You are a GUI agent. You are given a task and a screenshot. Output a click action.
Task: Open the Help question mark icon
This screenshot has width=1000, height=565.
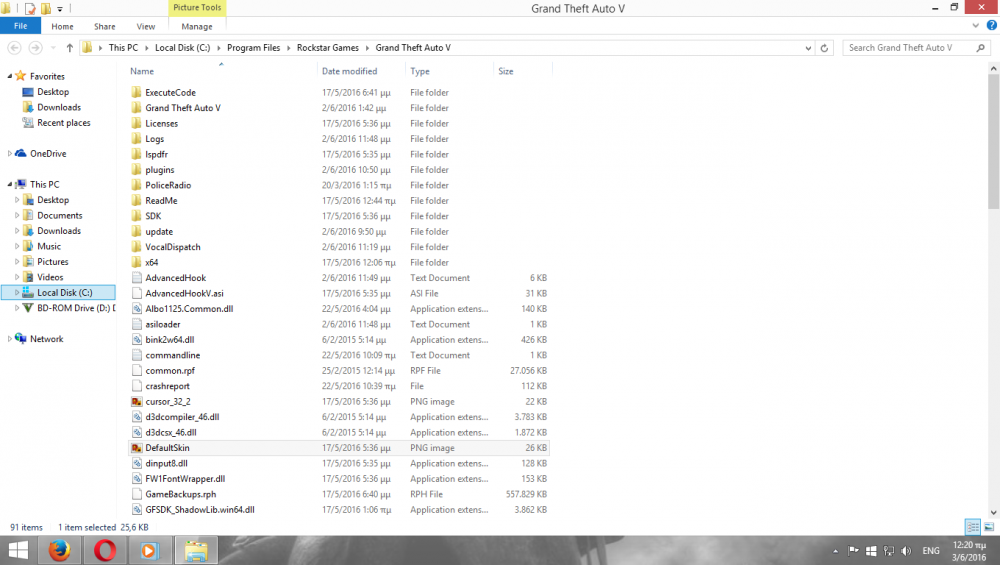tap(992, 26)
